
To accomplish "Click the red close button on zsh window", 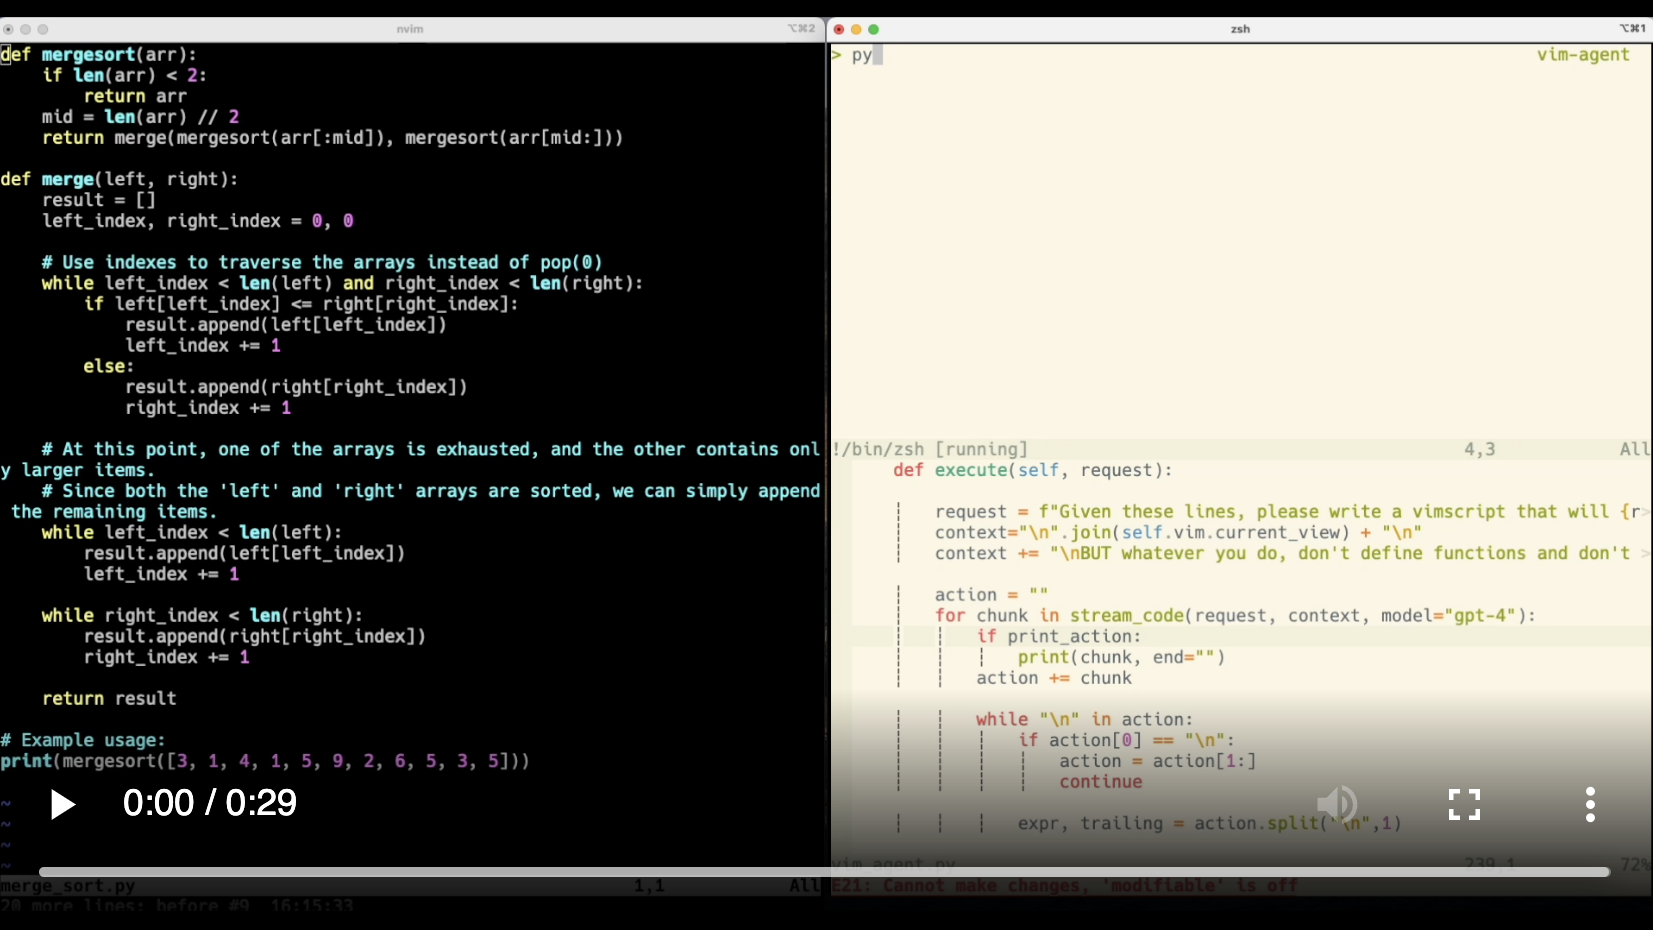I will [x=838, y=30].
